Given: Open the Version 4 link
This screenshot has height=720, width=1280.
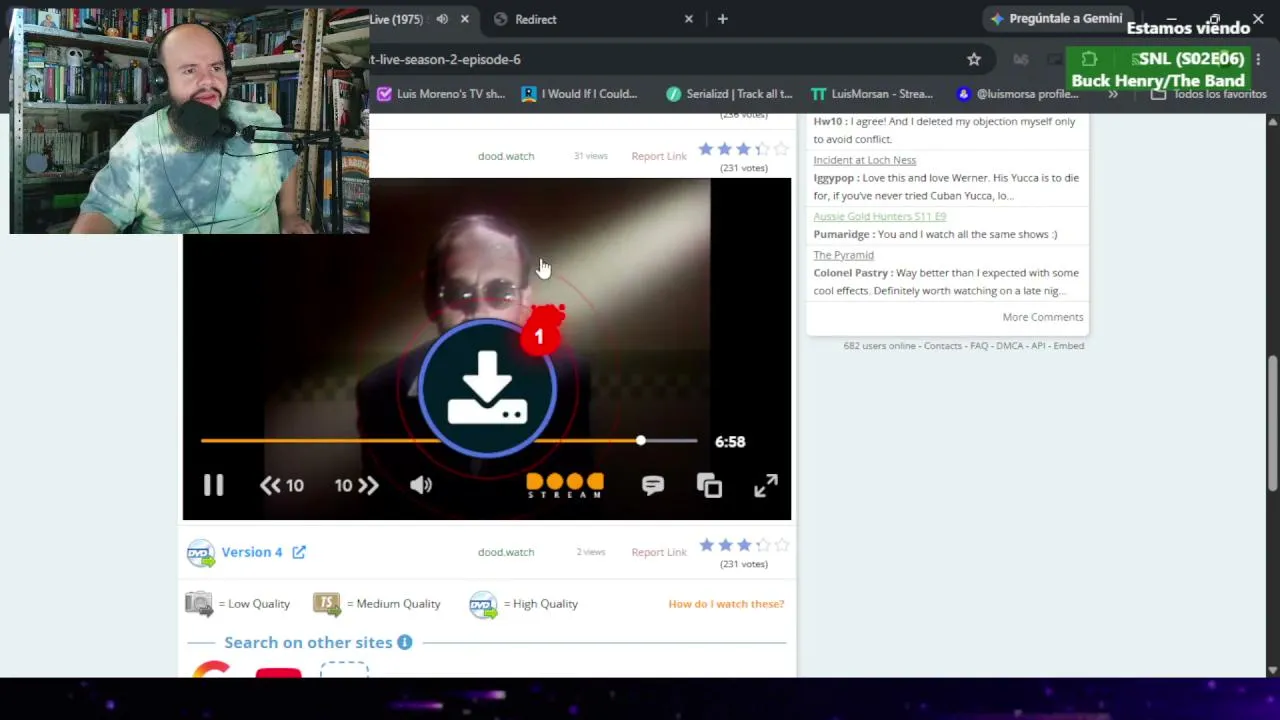Looking at the screenshot, I should click(x=252, y=552).
